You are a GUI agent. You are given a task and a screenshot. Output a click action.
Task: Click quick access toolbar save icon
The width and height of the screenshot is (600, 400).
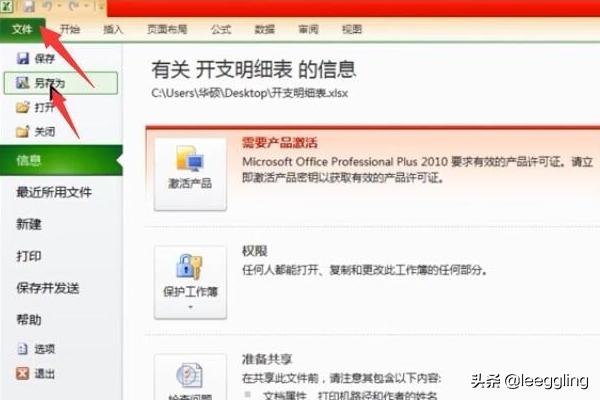click(x=29, y=6)
